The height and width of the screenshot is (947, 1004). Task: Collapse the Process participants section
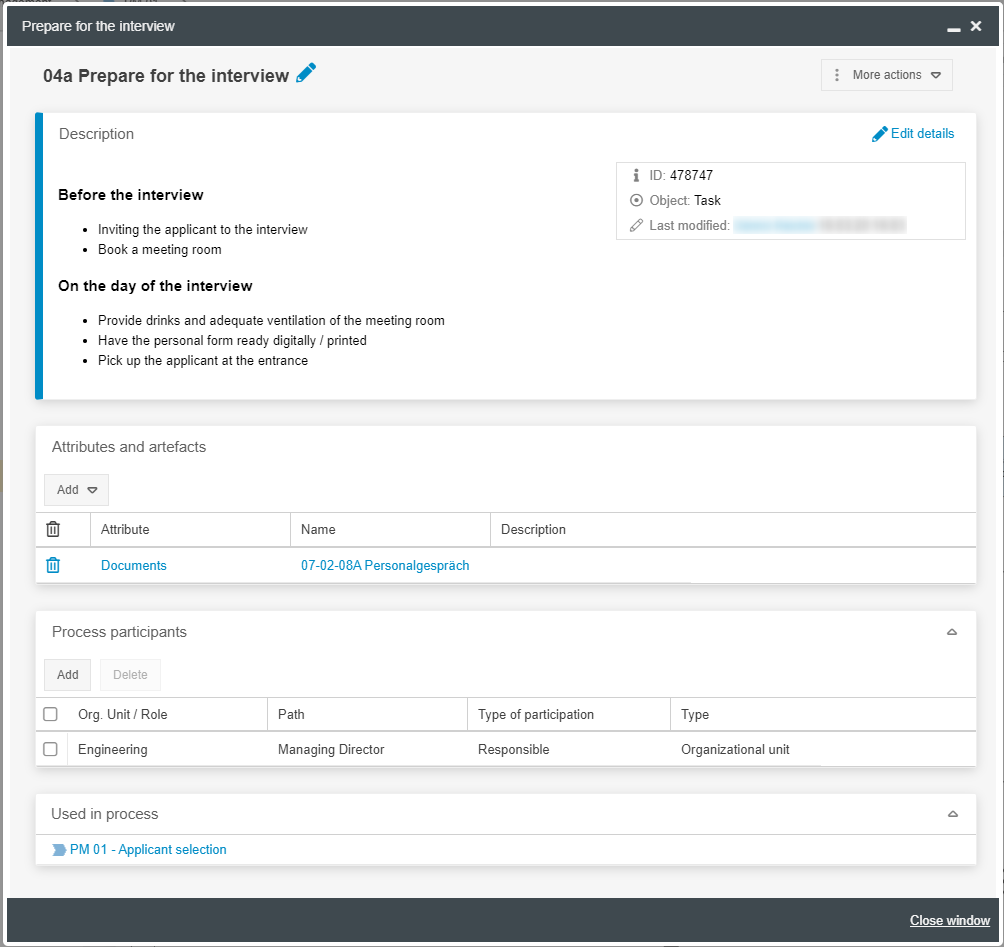952,632
